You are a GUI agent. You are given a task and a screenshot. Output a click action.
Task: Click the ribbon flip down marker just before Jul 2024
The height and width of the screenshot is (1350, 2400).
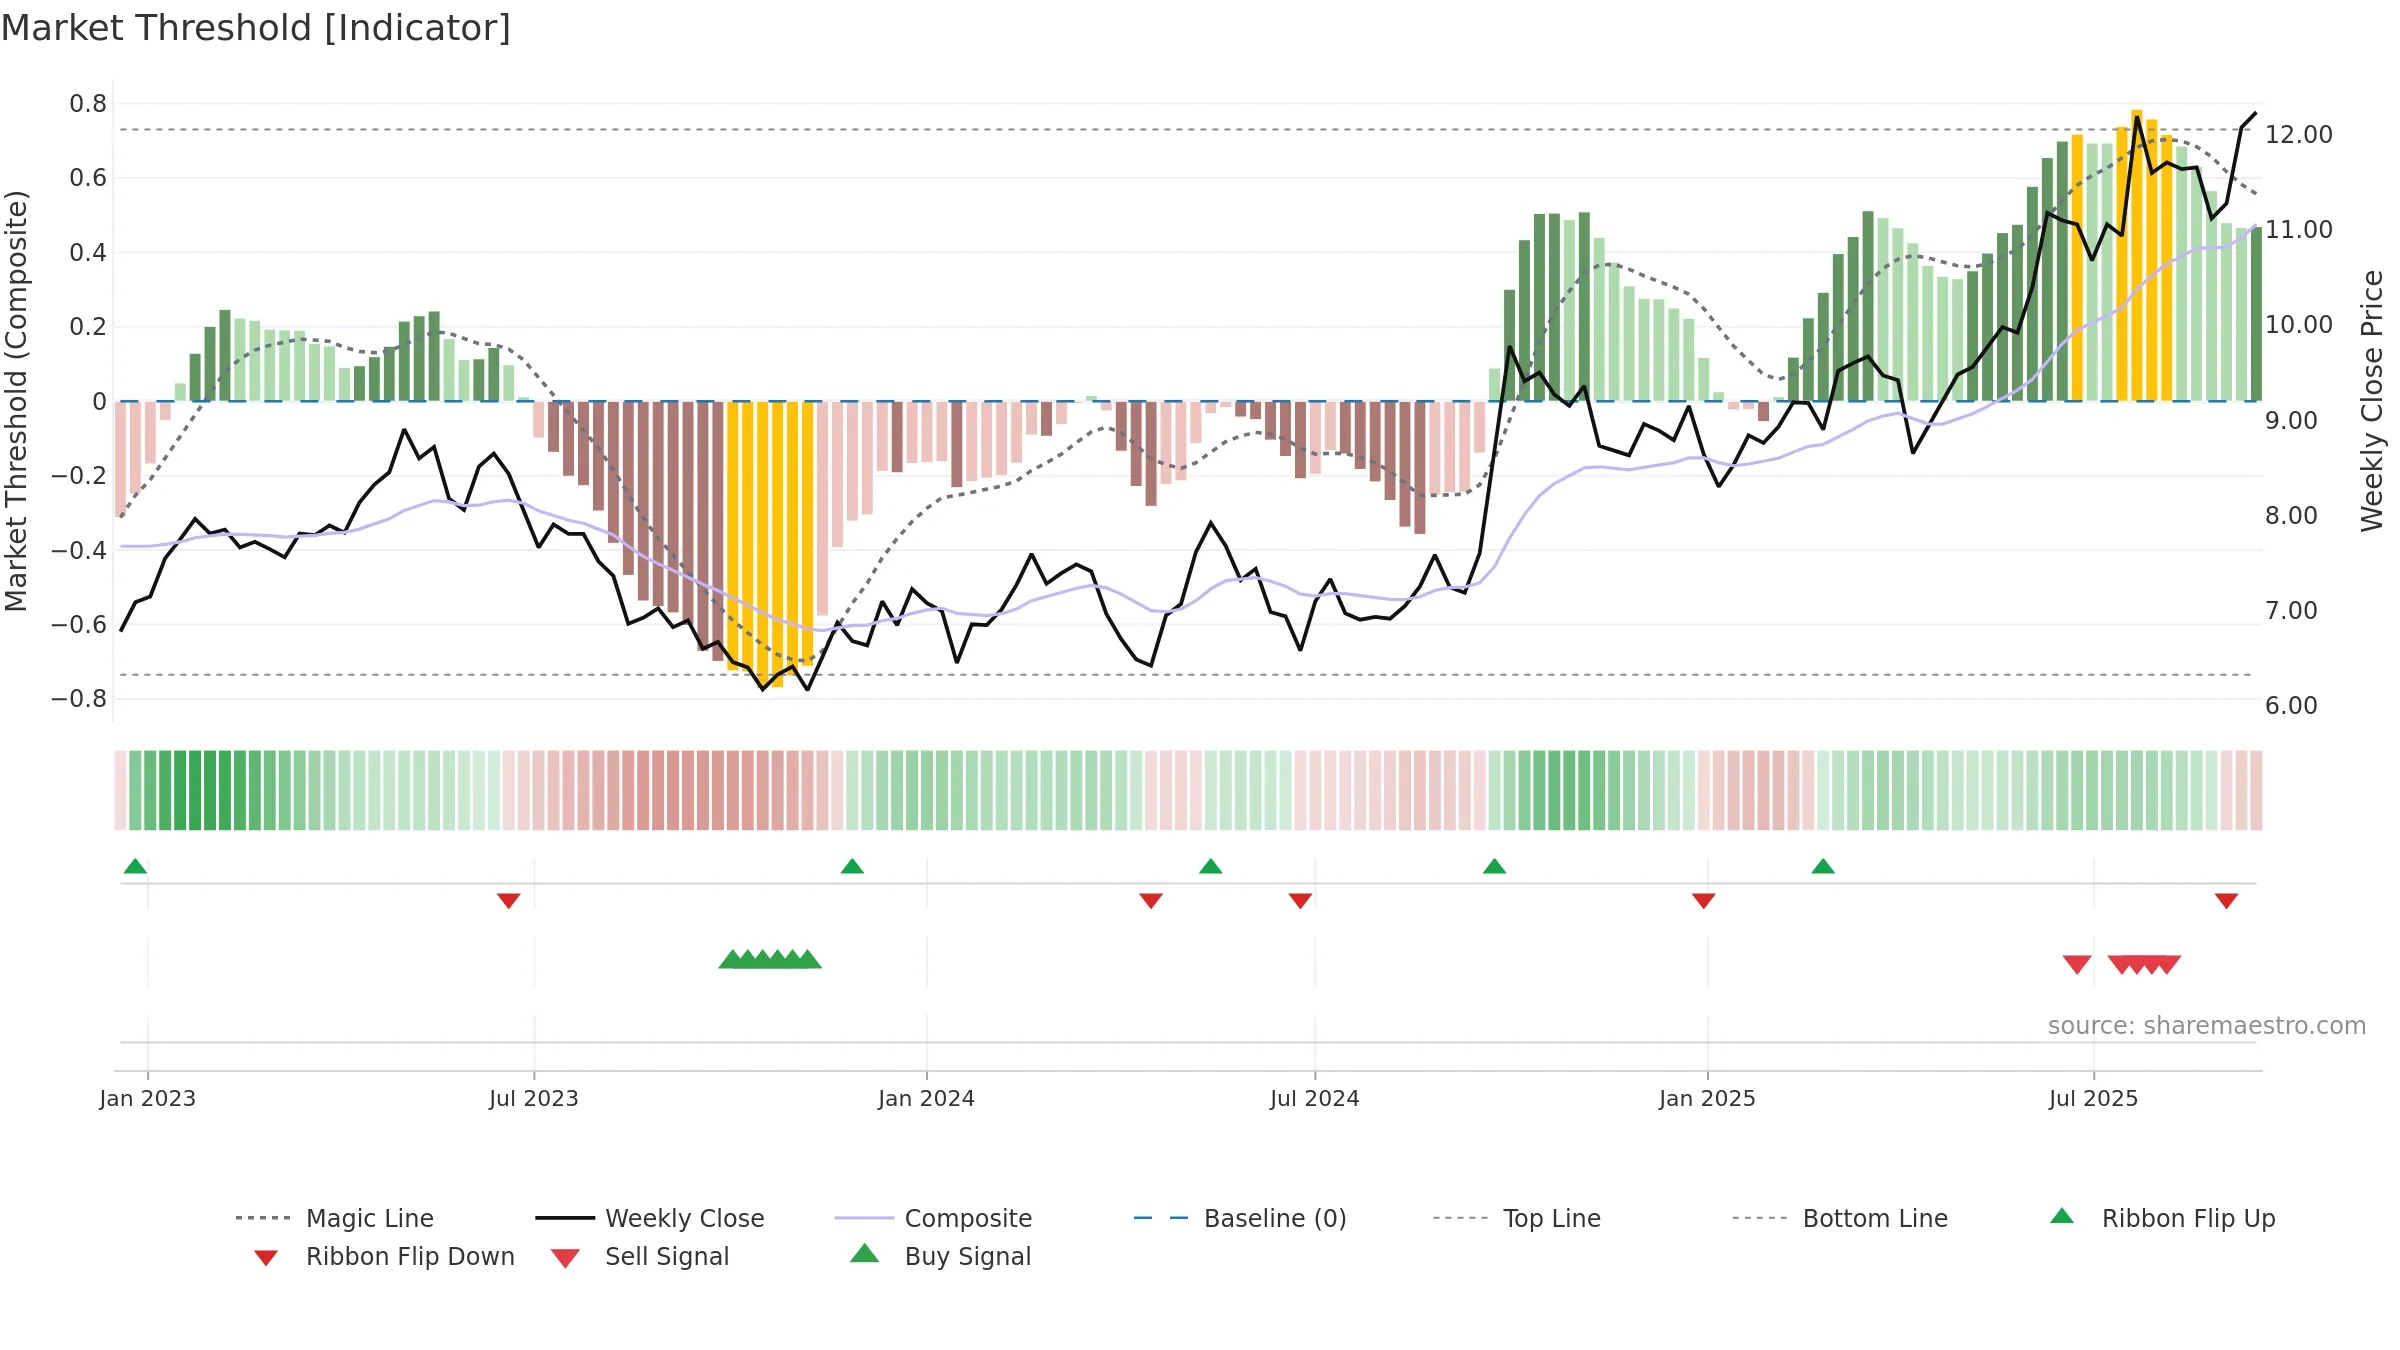pyautogui.click(x=1300, y=901)
